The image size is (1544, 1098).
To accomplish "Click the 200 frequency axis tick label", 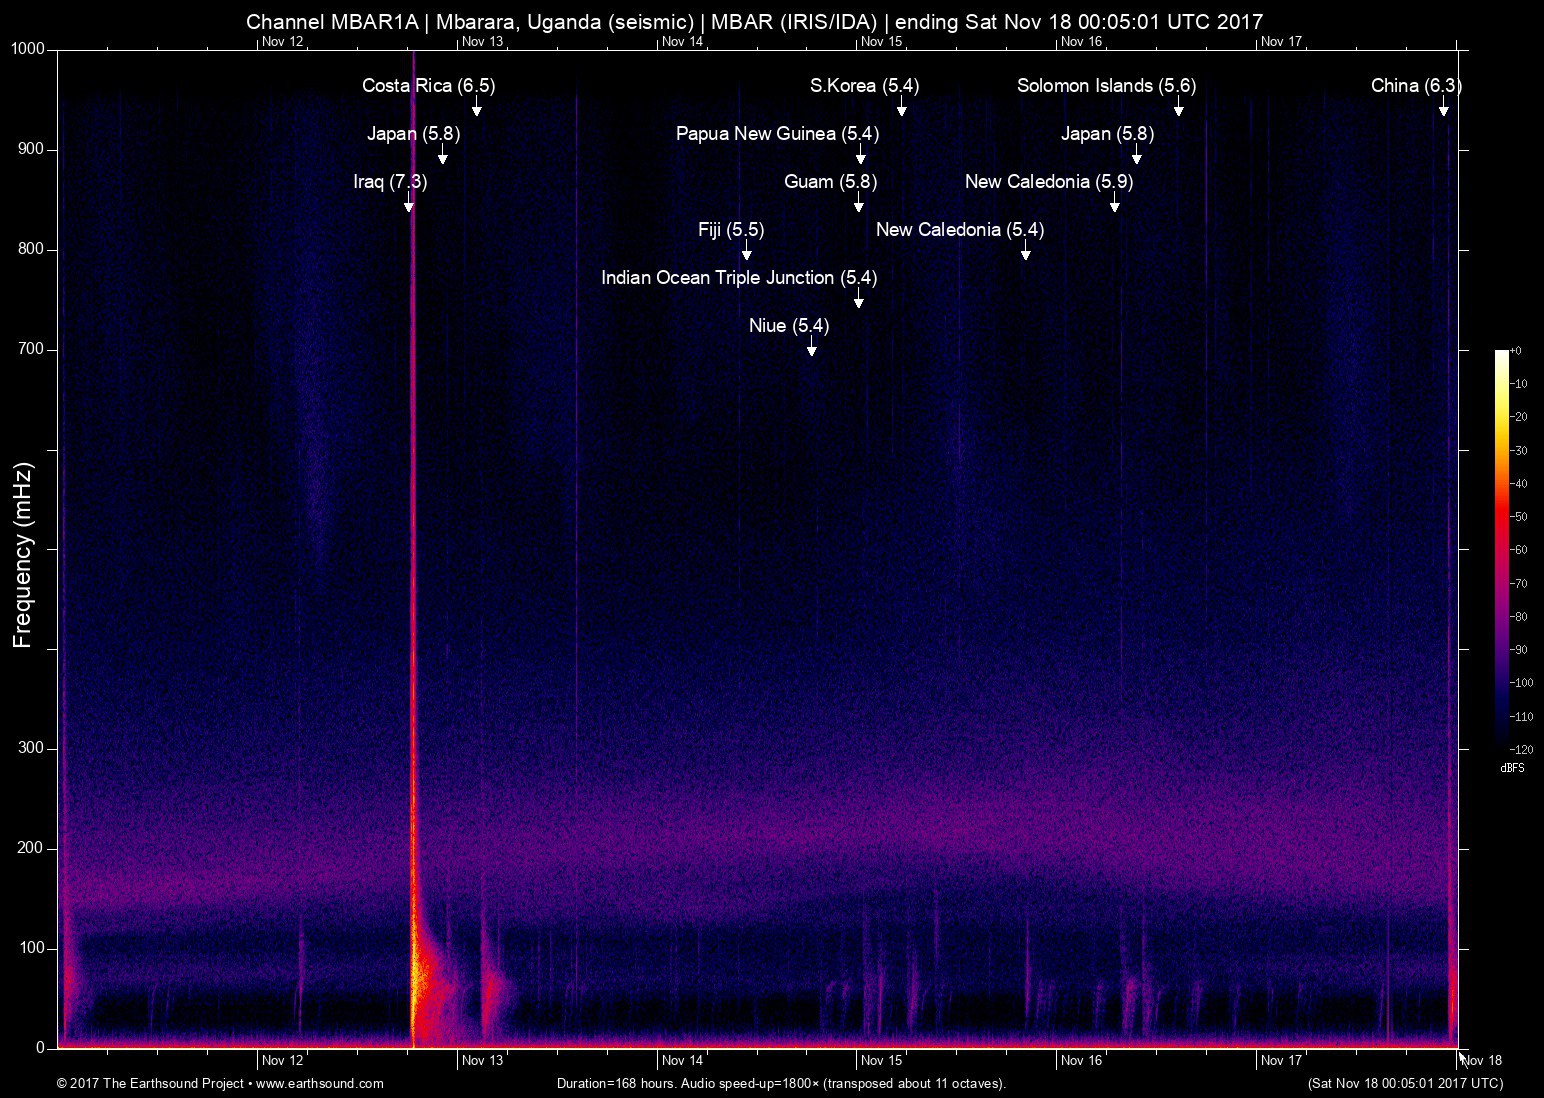I will pos(33,848).
